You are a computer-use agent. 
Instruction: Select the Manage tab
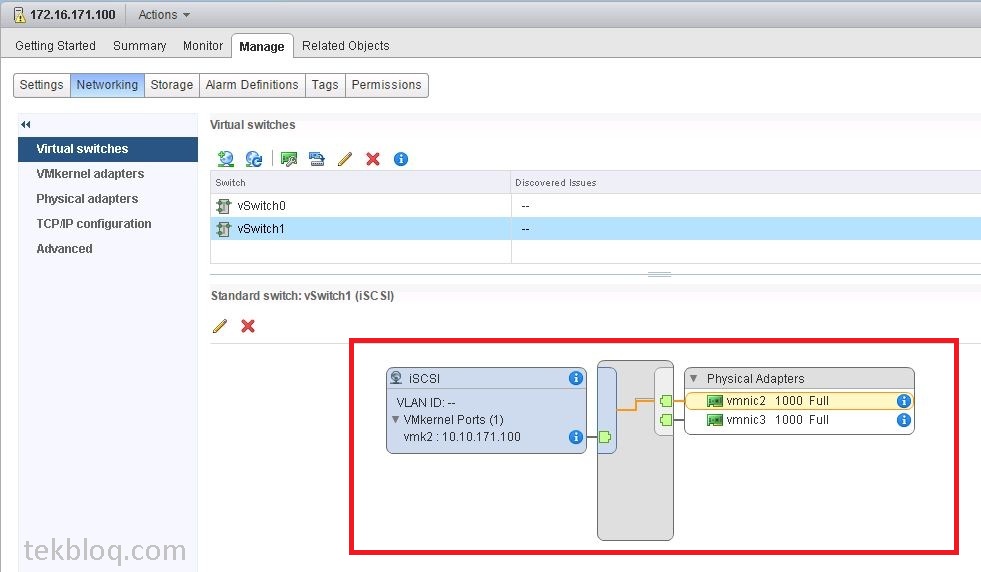[x=262, y=46]
